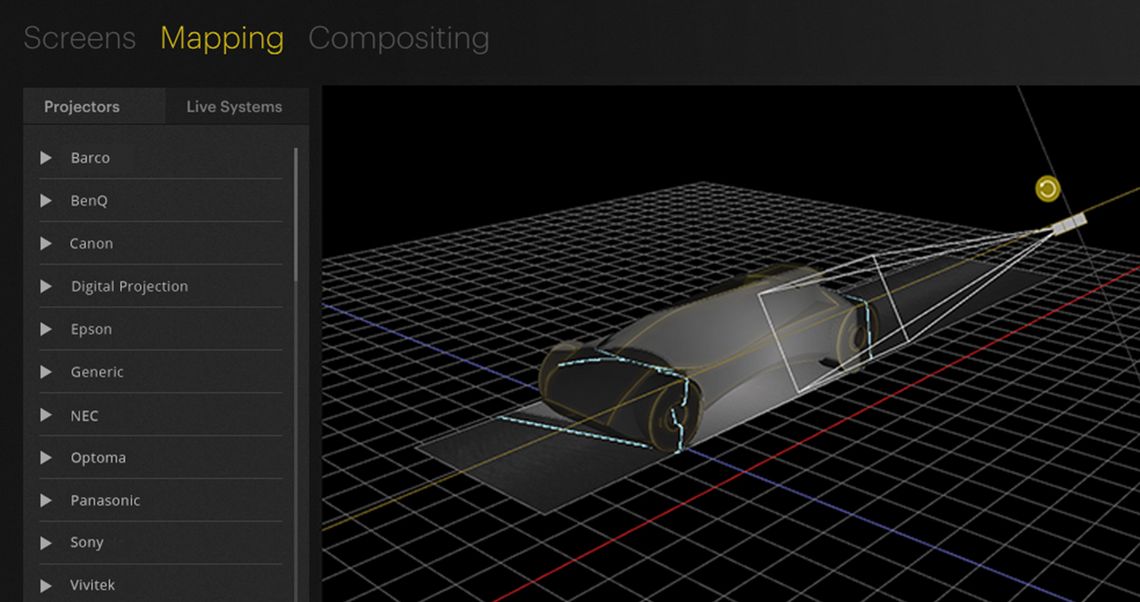This screenshot has height=602, width=1140.
Task: Select the Digital Projection list label
Action: tap(129, 286)
